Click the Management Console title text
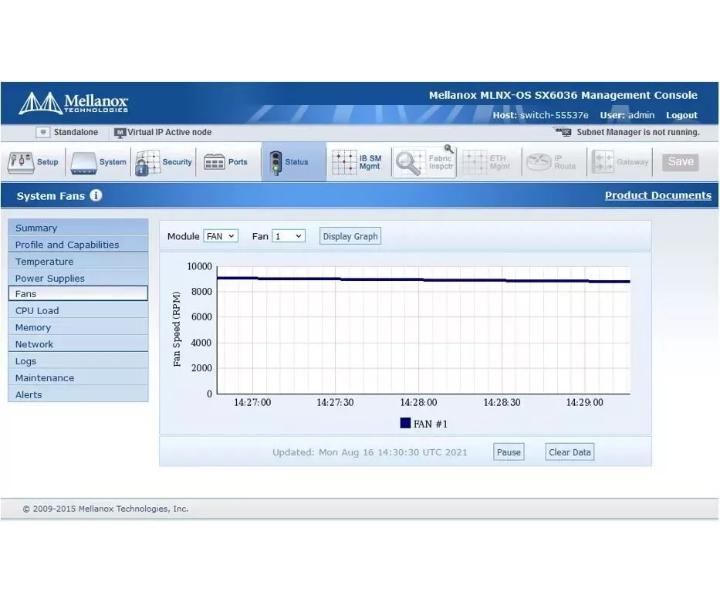Viewport: 720px width, 600px height. point(563,95)
